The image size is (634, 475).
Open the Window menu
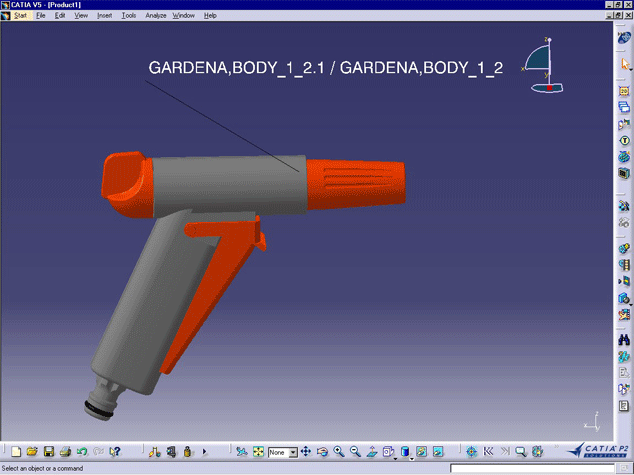[x=184, y=15]
